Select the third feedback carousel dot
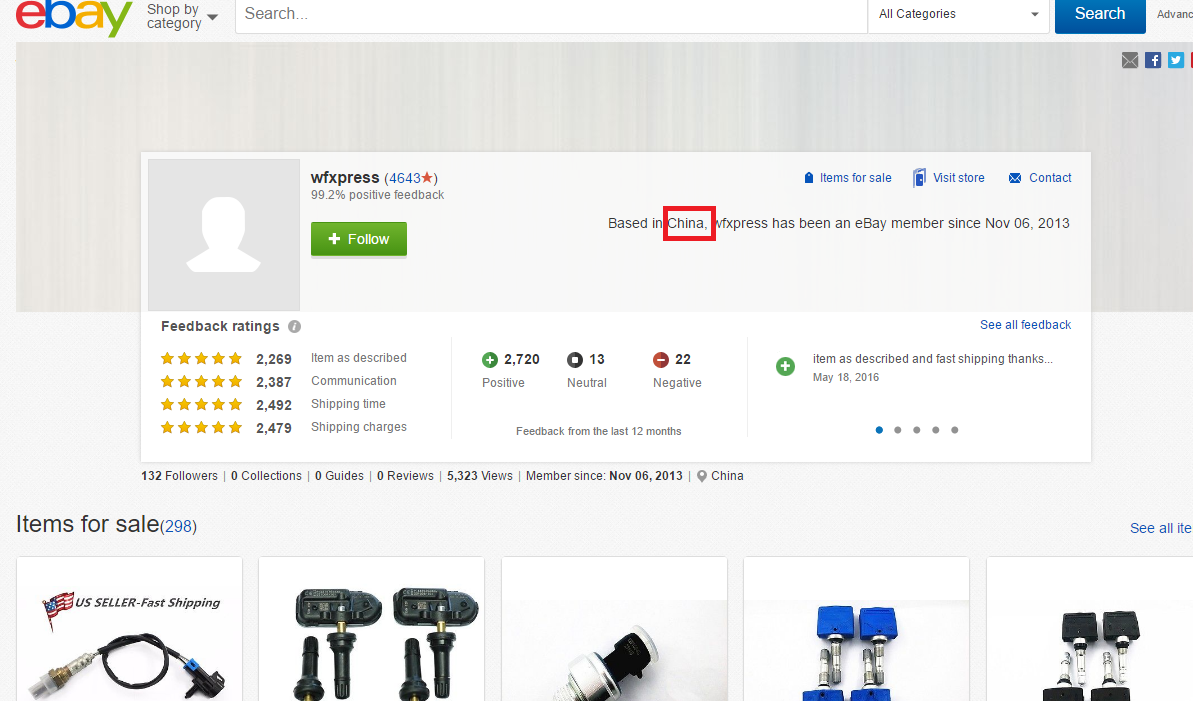The image size is (1193, 701). (x=917, y=430)
